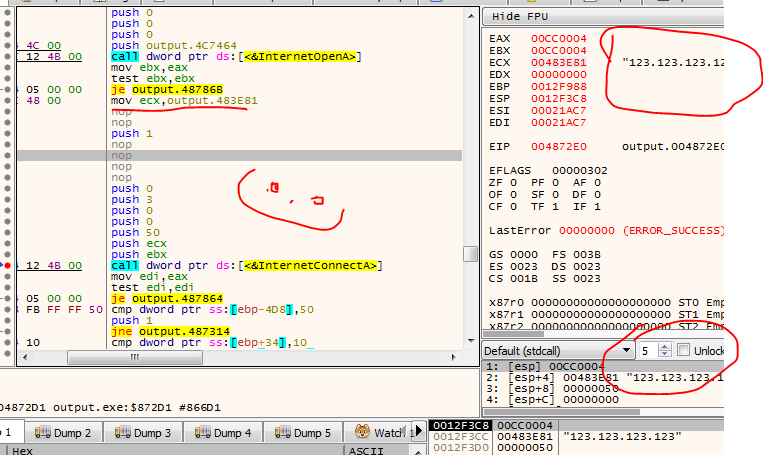The image size is (763, 455).
Task: Select the Dump 5 tab
Action: coord(301,433)
